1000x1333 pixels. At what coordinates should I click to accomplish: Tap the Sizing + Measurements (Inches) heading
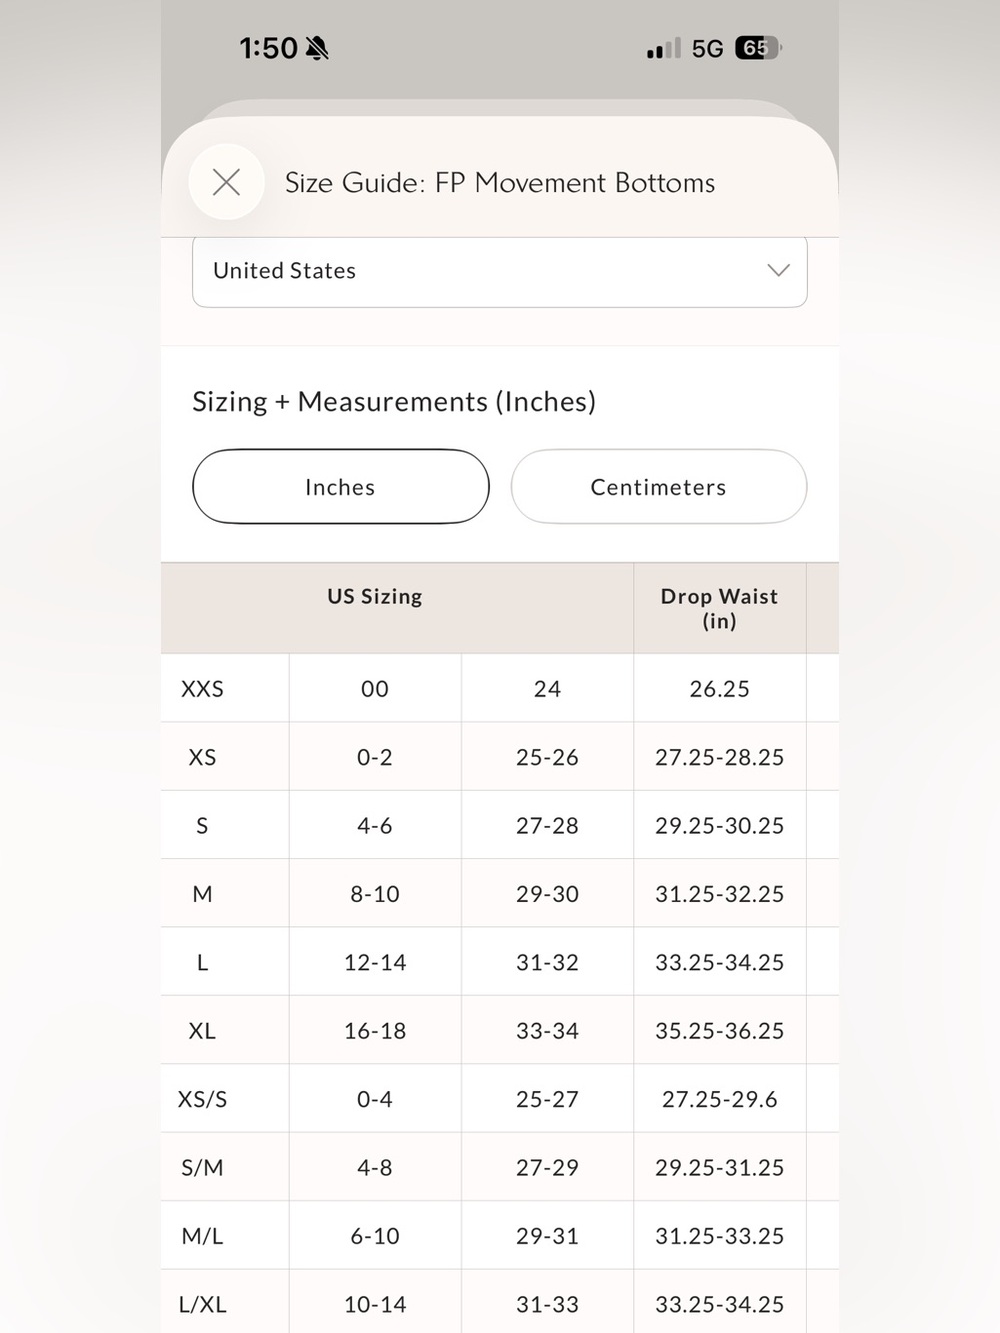394,402
